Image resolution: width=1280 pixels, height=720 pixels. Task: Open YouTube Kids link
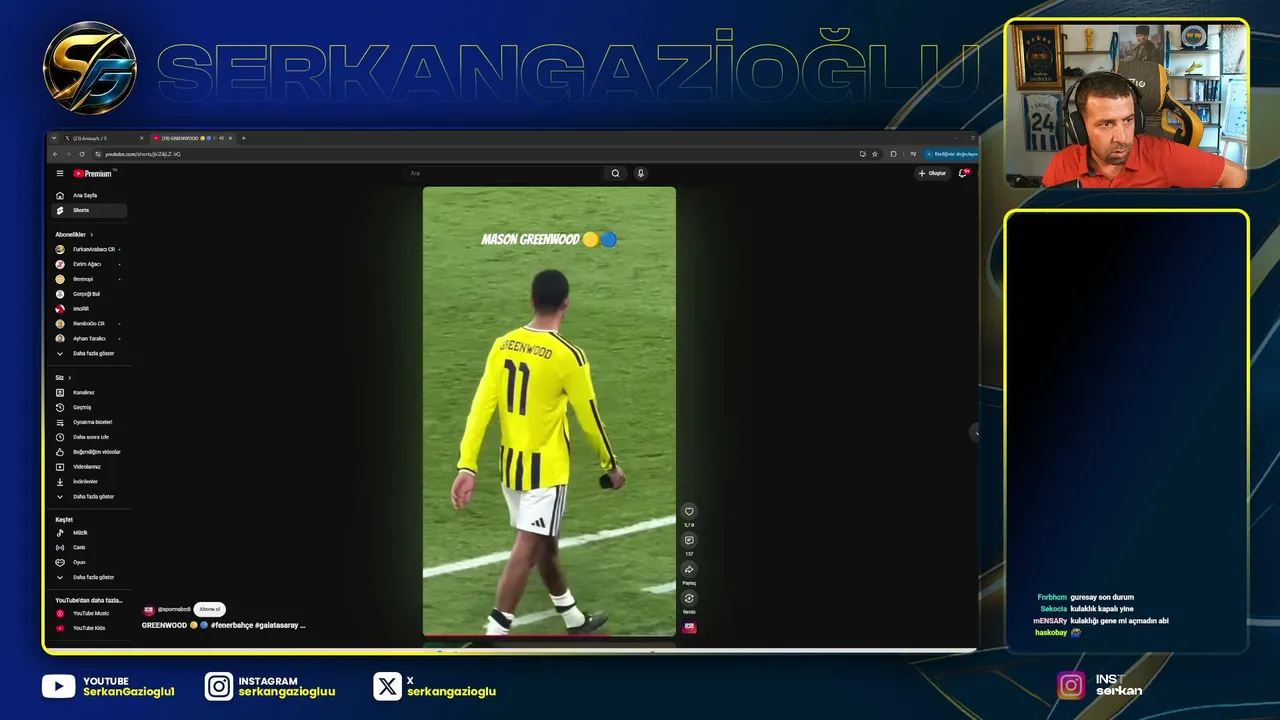click(x=89, y=628)
